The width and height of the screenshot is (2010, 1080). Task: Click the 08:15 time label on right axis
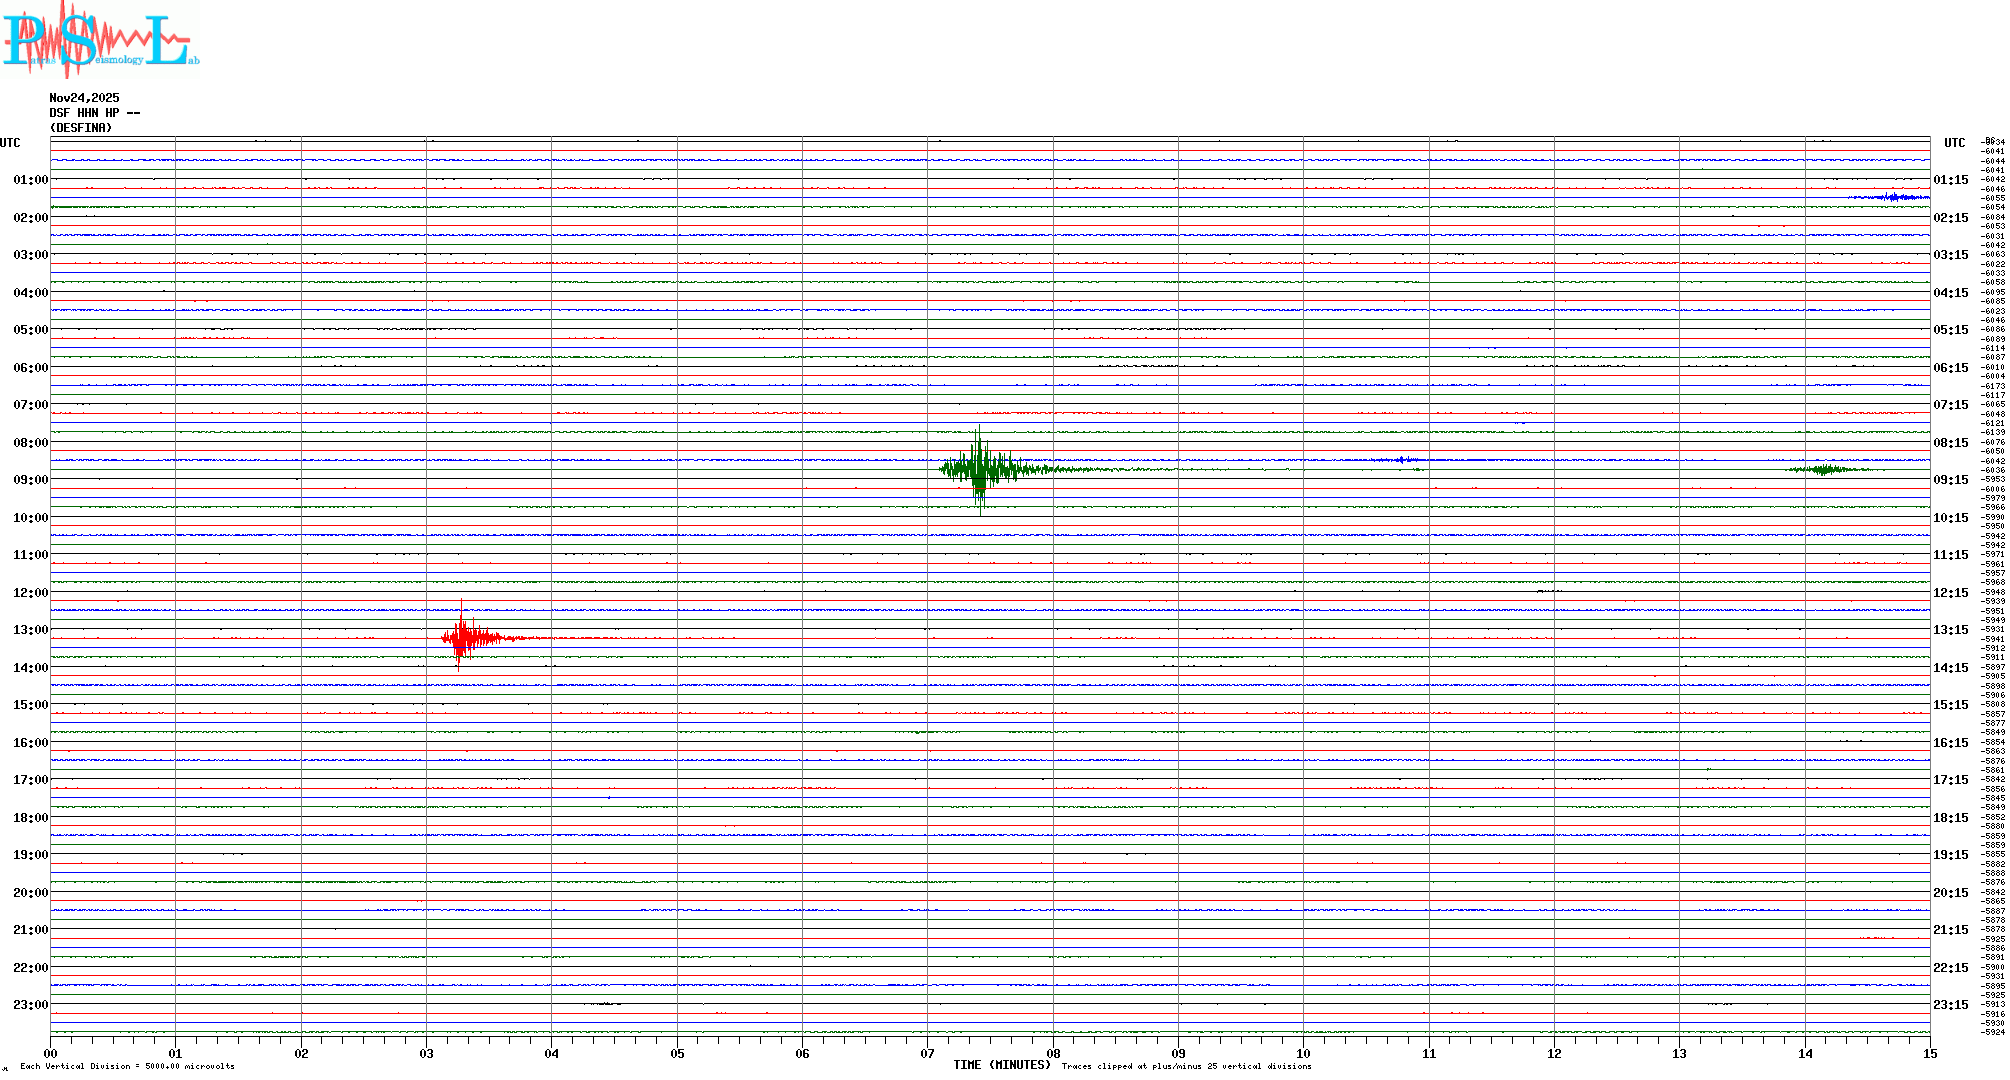pos(1950,443)
